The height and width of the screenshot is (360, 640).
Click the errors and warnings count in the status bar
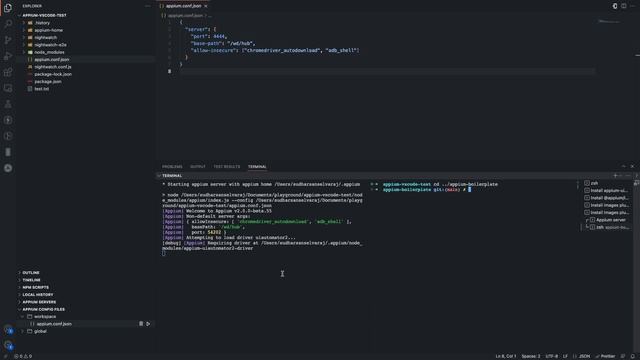[x=23, y=356]
